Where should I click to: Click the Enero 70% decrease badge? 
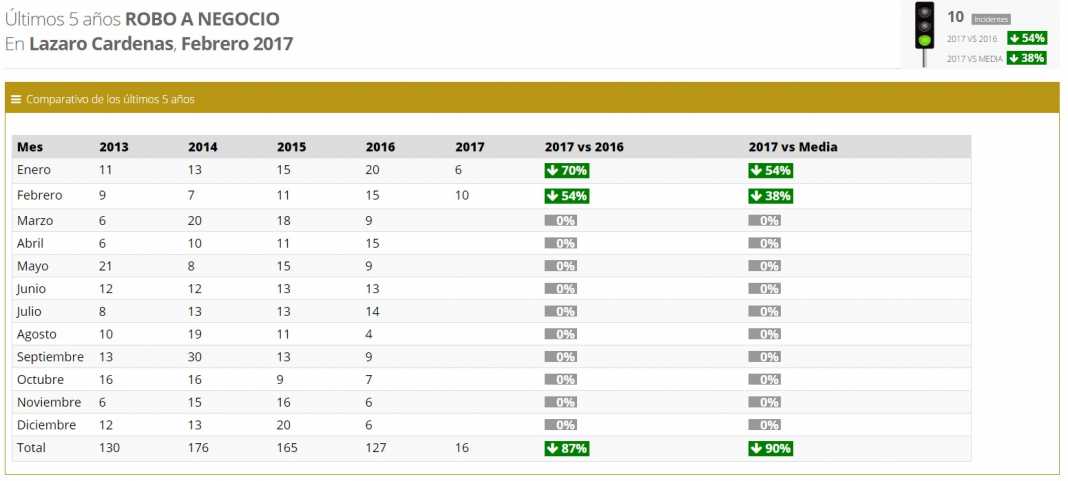[567, 170]
